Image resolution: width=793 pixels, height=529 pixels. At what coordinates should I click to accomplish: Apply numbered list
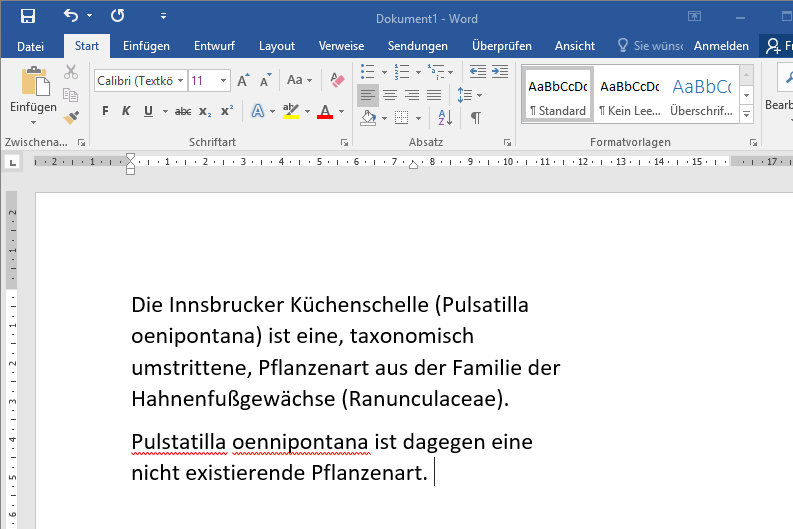[402, 72]
